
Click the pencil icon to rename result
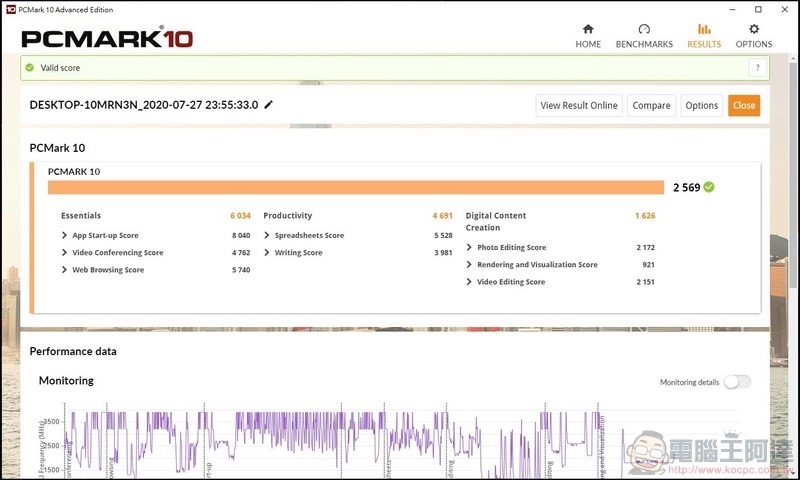point(268,105)
